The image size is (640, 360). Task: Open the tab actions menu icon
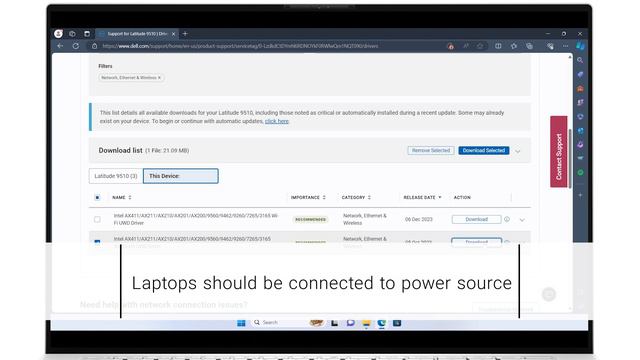tap(87, 34)
